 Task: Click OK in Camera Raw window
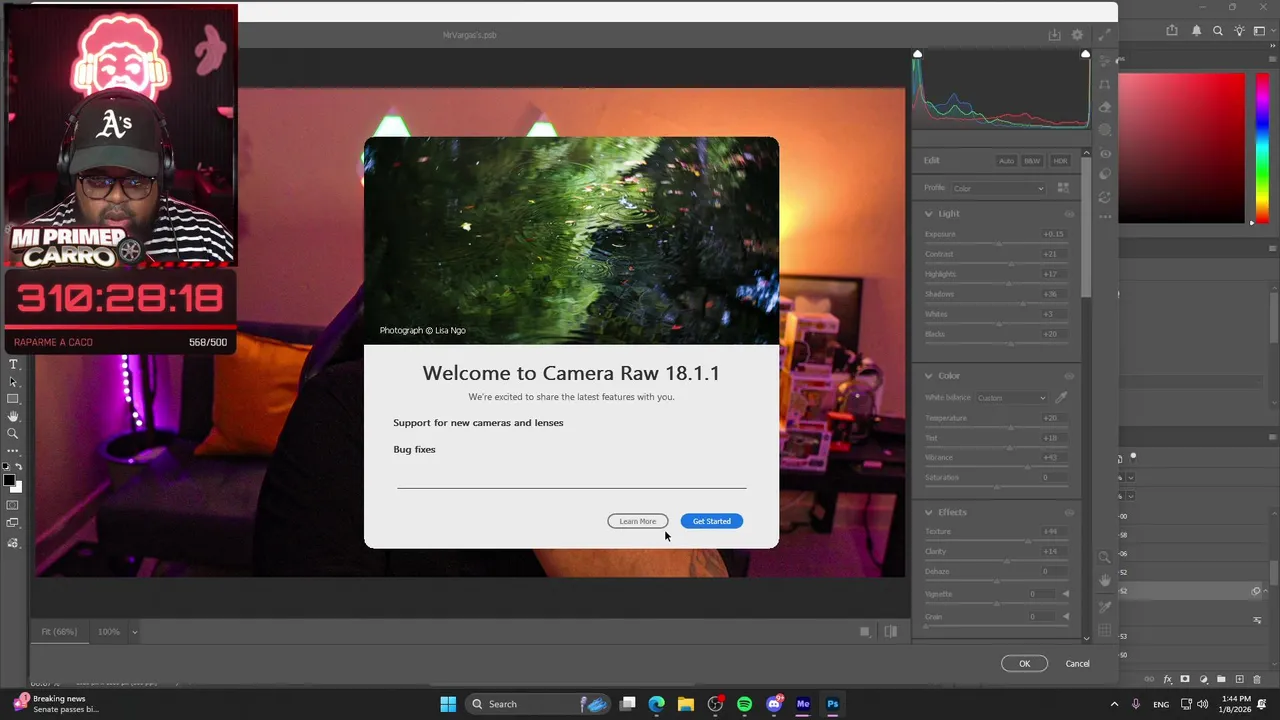tap(1024, 664)
